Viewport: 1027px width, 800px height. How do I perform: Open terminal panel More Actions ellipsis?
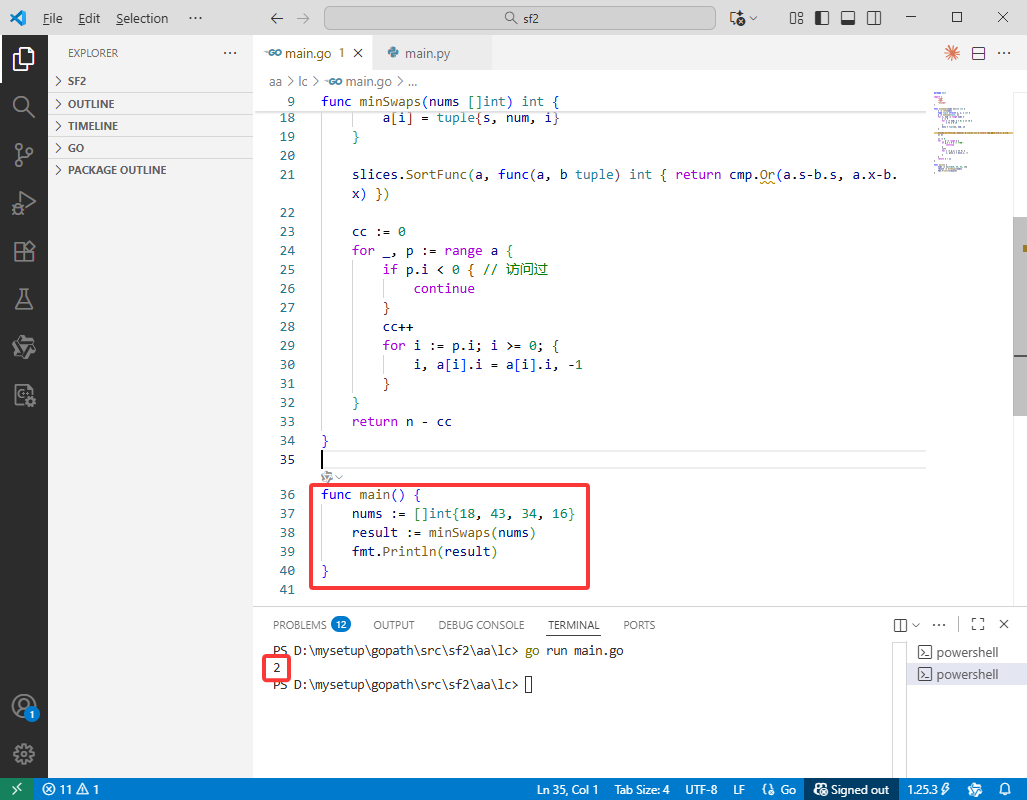tap(939, 624)
